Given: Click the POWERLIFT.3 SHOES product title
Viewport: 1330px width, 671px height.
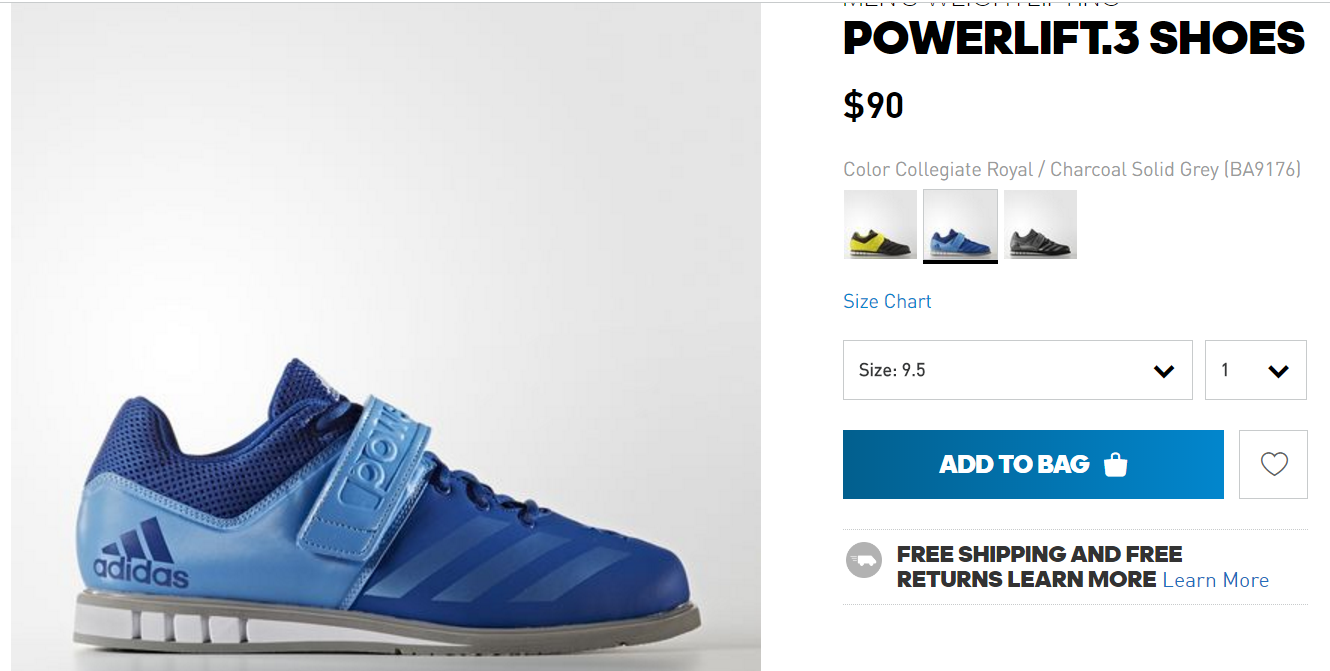Looking at the screenshot, I should [1075, 38].
